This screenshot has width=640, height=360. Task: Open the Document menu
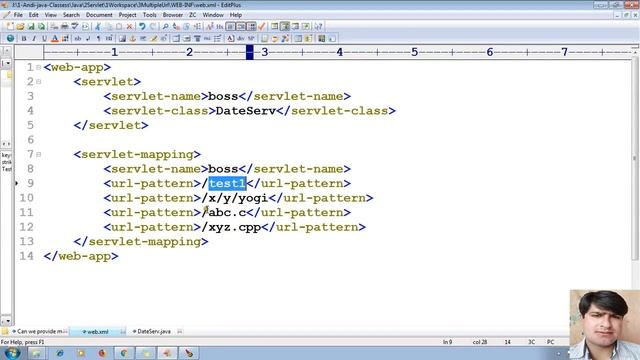pyautogui.click(x=99, y=15)
